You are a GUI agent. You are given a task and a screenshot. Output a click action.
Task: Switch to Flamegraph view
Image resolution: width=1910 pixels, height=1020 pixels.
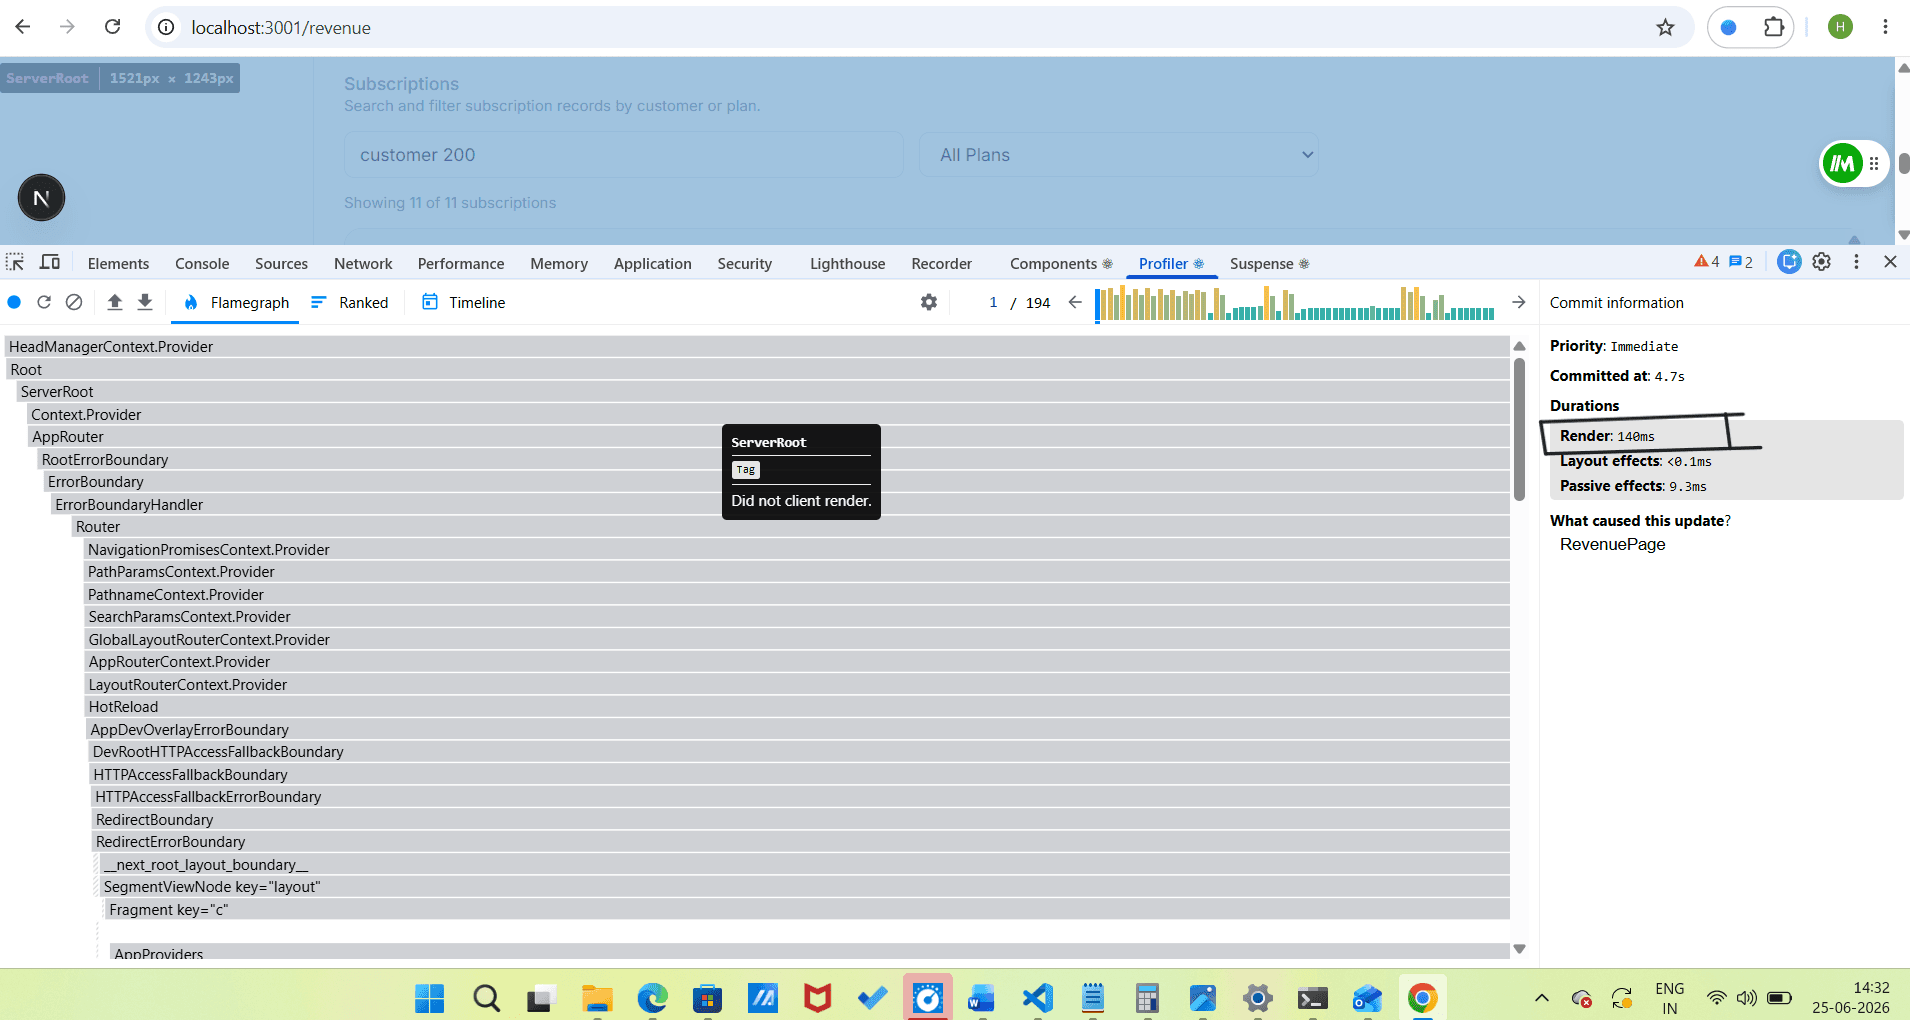236,302
